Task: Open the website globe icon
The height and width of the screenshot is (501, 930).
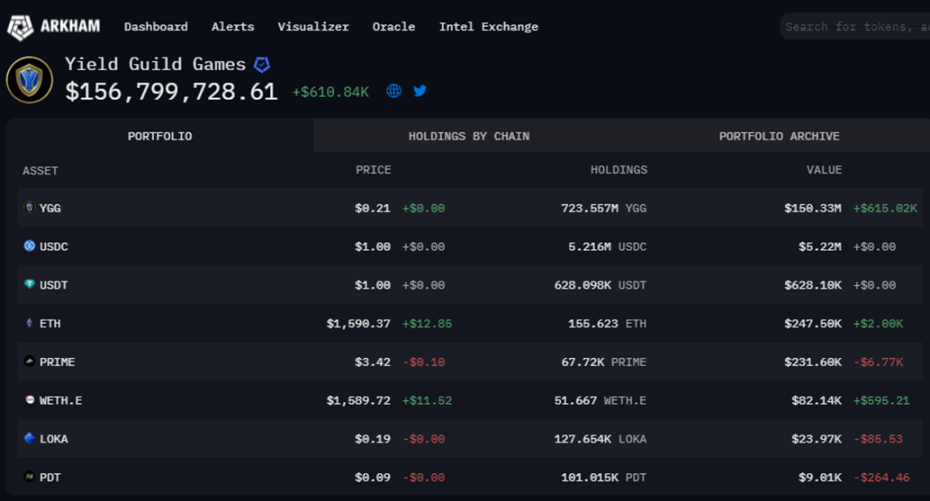Action: coord(394,91)
